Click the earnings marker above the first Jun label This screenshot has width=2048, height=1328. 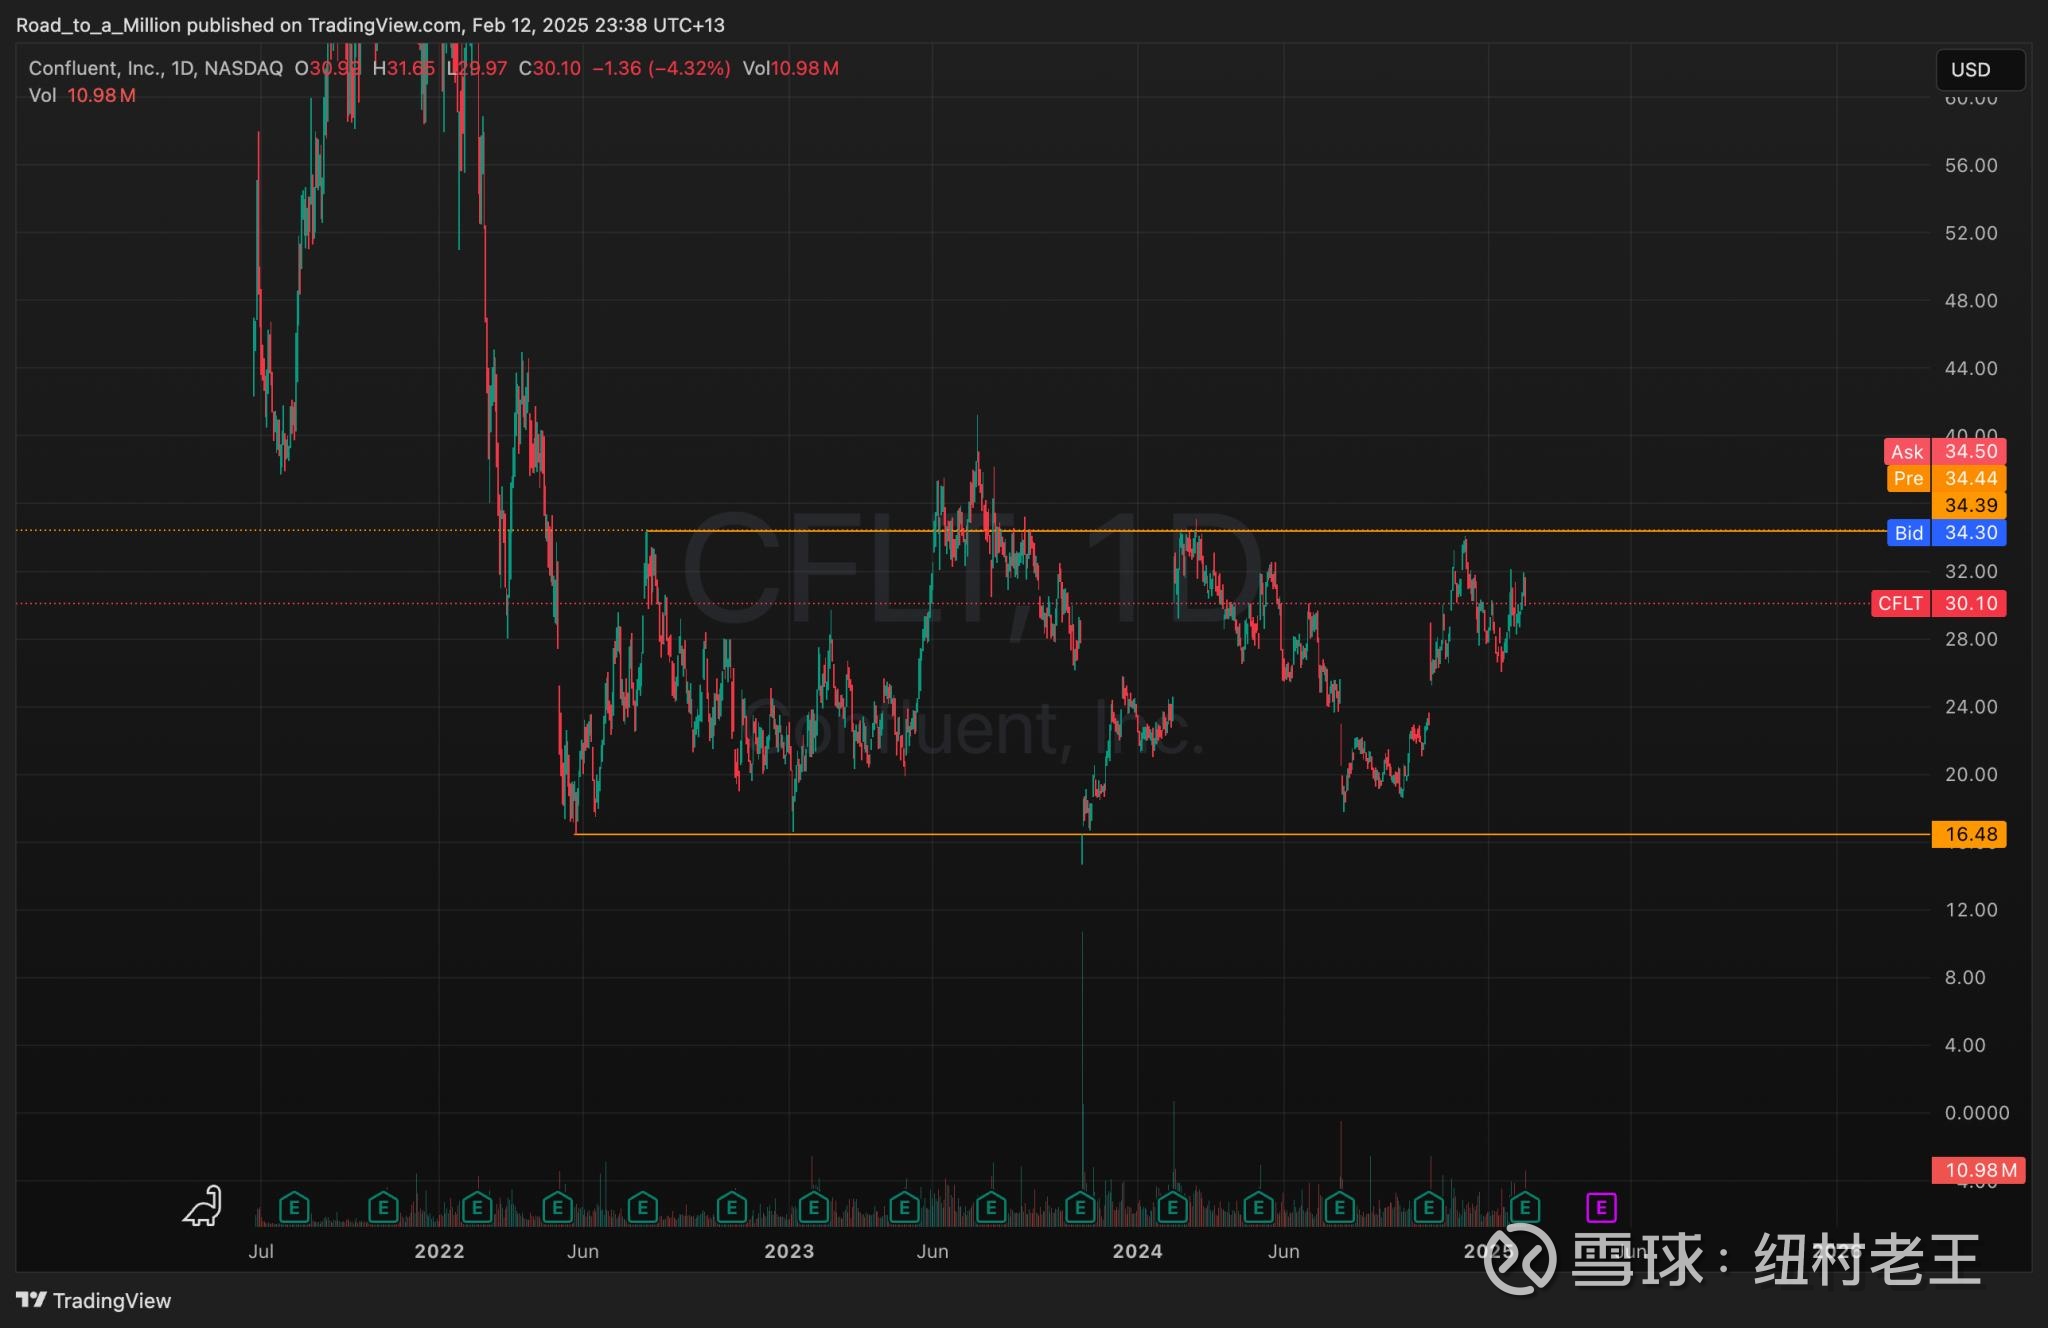[557, 1208]
